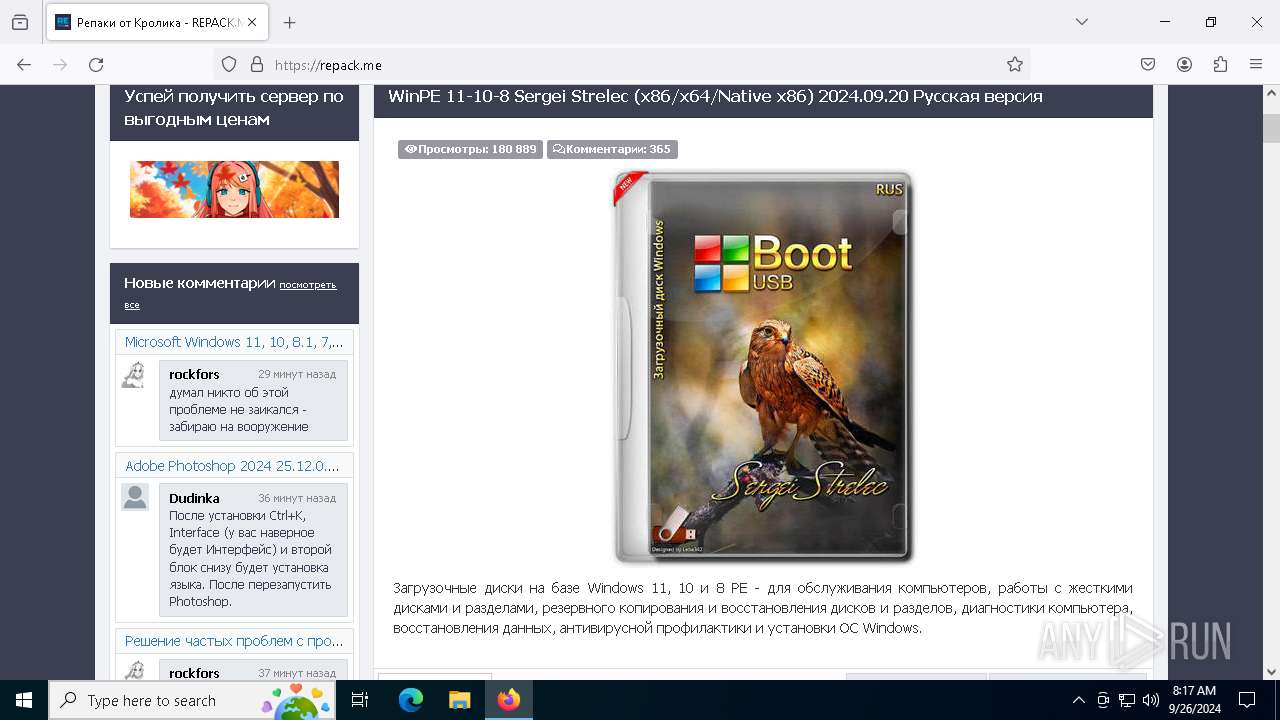Image resolution: width=1280 pixels, height=720 pixels.
Task: Click rockfors username in first comment
Action: coord(194,374)
